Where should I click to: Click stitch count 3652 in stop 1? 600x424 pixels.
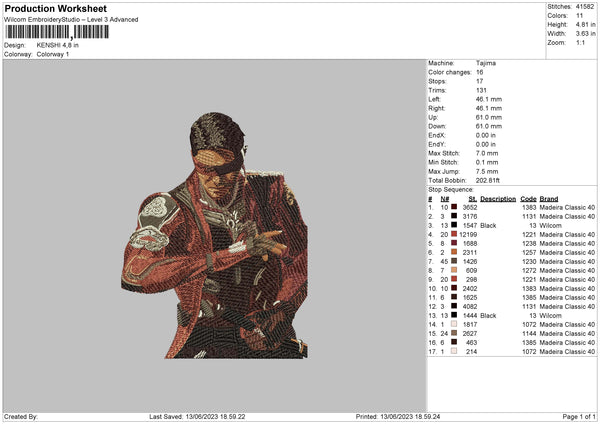coord(470,207)
